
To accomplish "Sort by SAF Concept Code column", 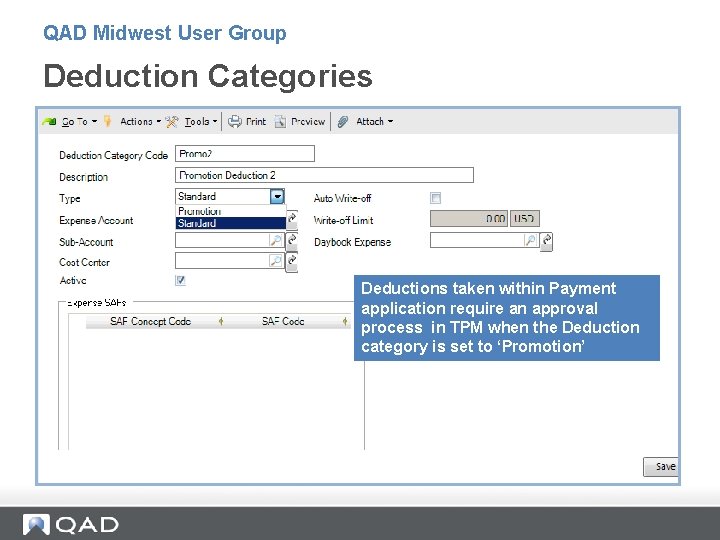I will pyautogui.click(x=151, y=321).
